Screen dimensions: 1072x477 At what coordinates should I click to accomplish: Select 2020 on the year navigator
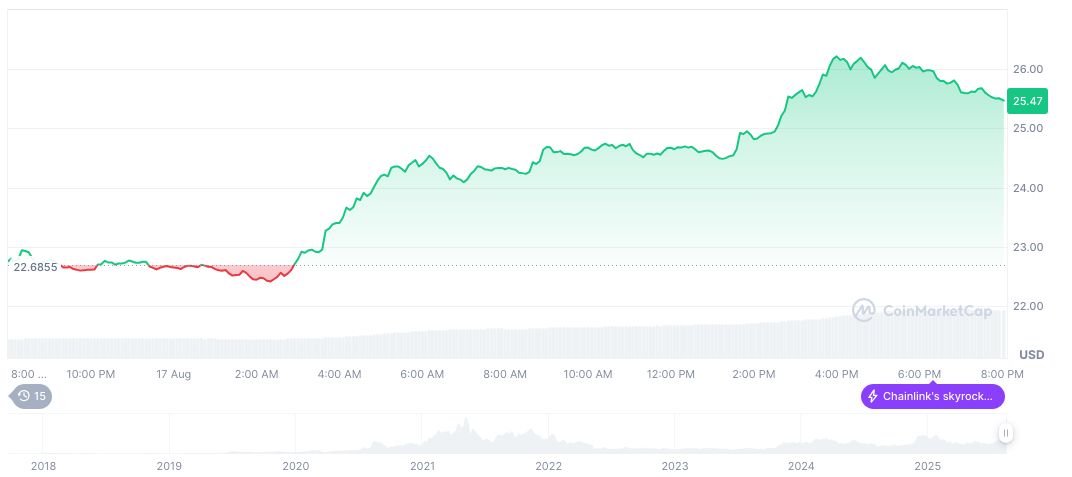(295, 466)
